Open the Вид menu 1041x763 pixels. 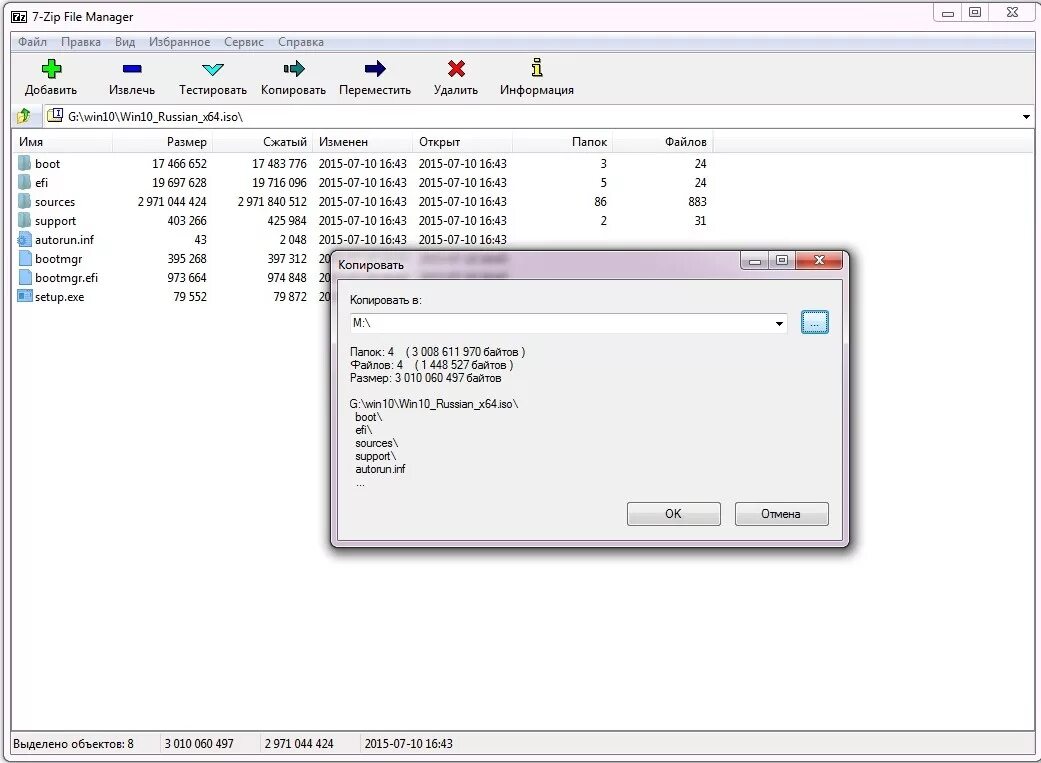(x=125, y=42)
